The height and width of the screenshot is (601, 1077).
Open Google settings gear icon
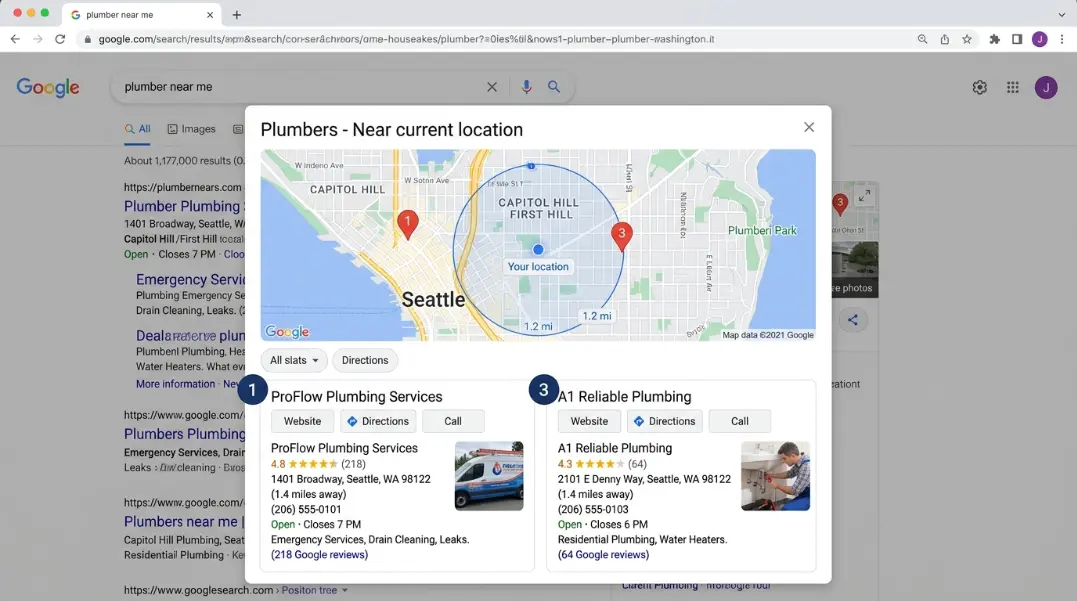[x=979, y=87]
